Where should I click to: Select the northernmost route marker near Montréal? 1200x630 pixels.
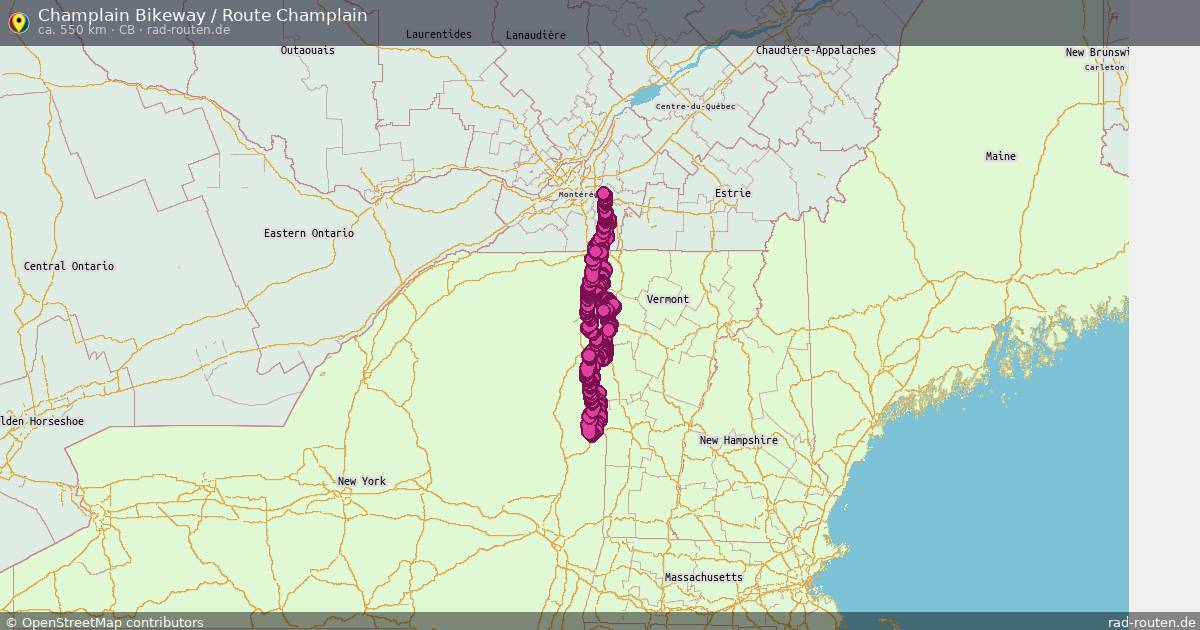(x=601, y=195)
